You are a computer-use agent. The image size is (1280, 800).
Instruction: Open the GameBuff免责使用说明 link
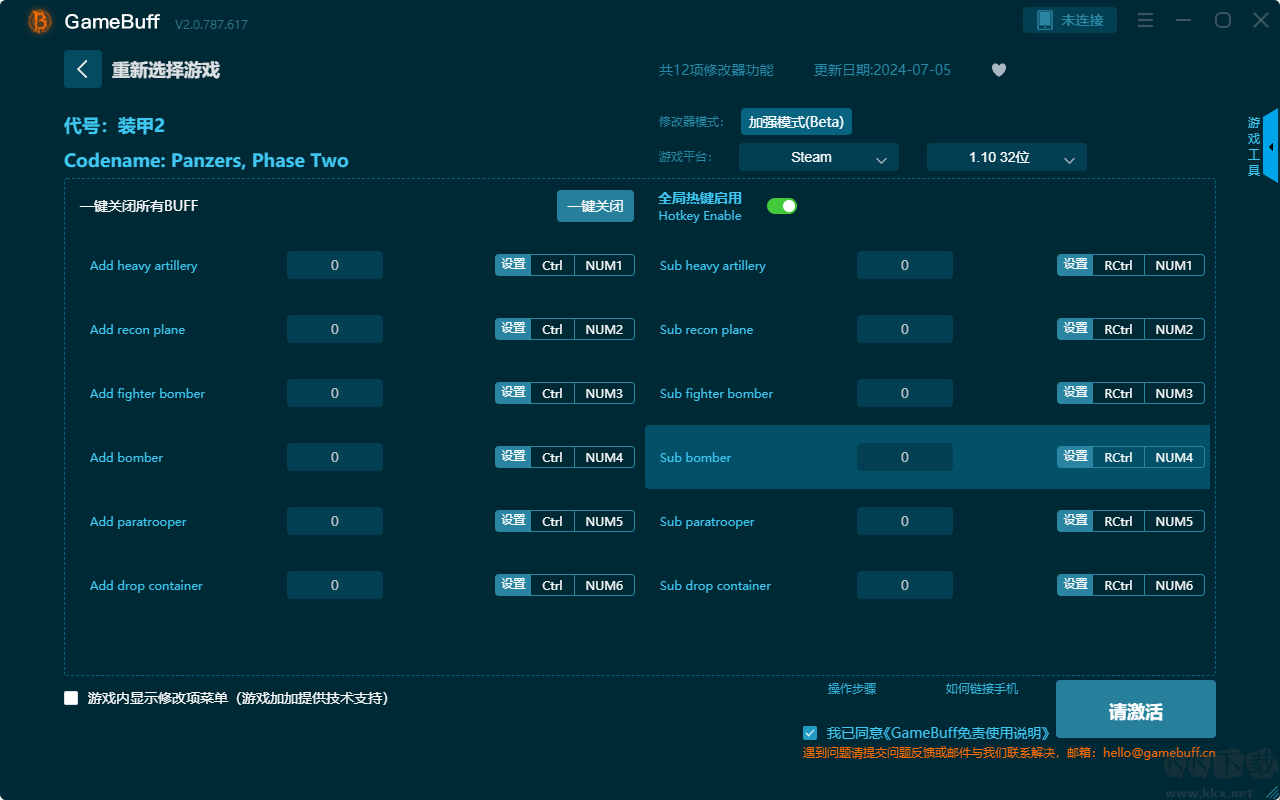966,733
